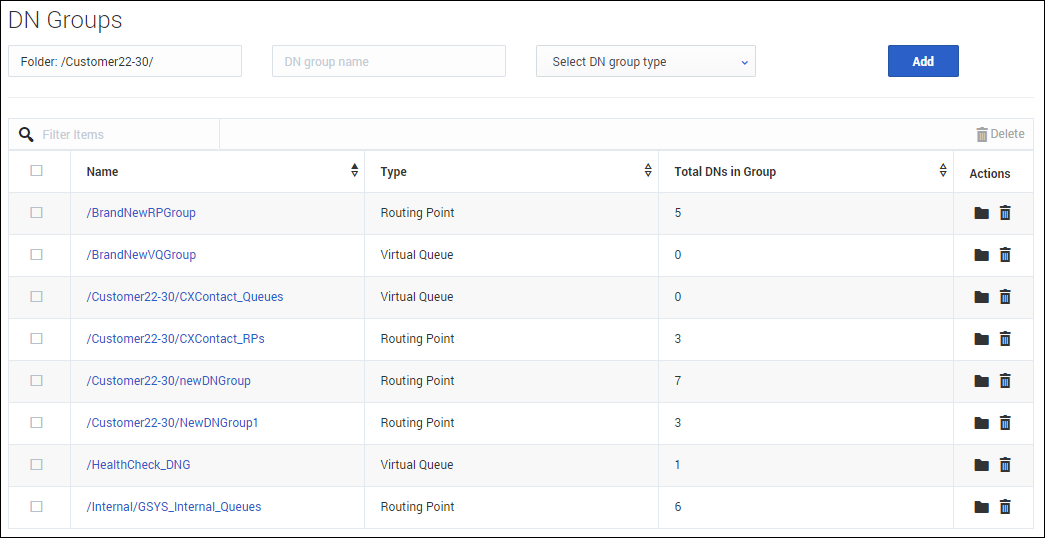Open the /Customer22-30/newDNGroup link

point(168,381)
